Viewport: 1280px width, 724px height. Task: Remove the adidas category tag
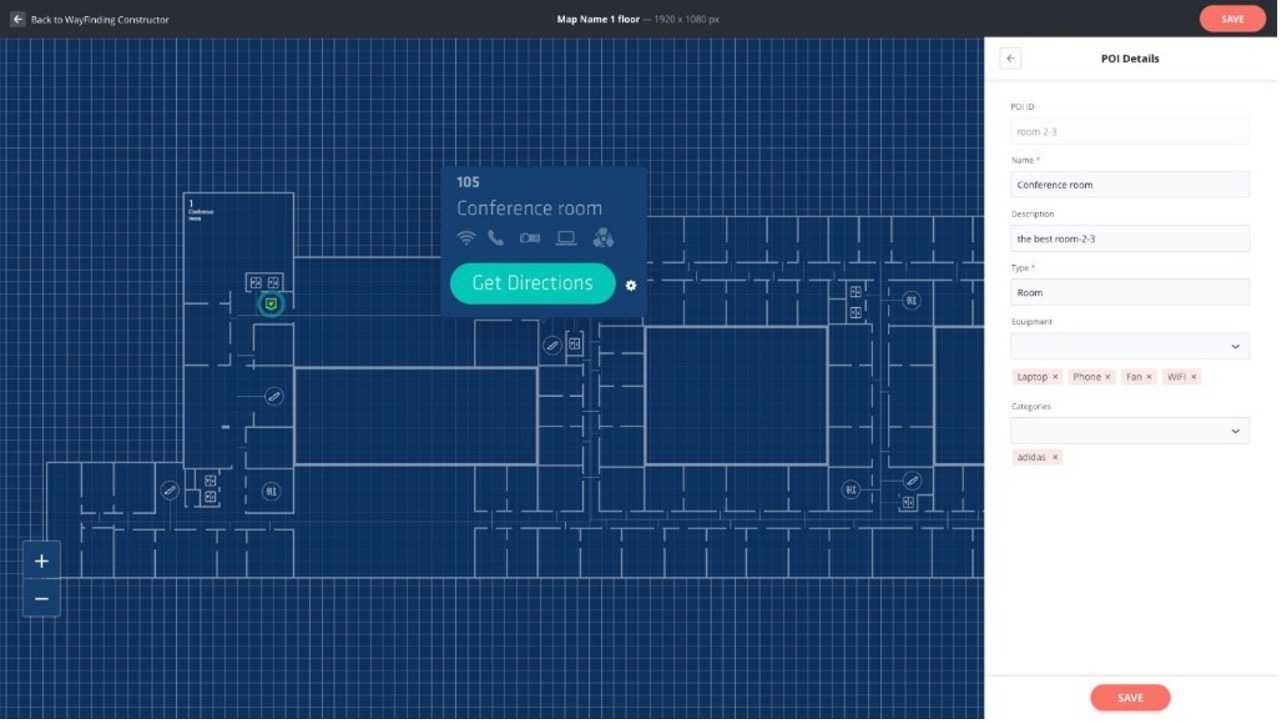[1055, 457]
